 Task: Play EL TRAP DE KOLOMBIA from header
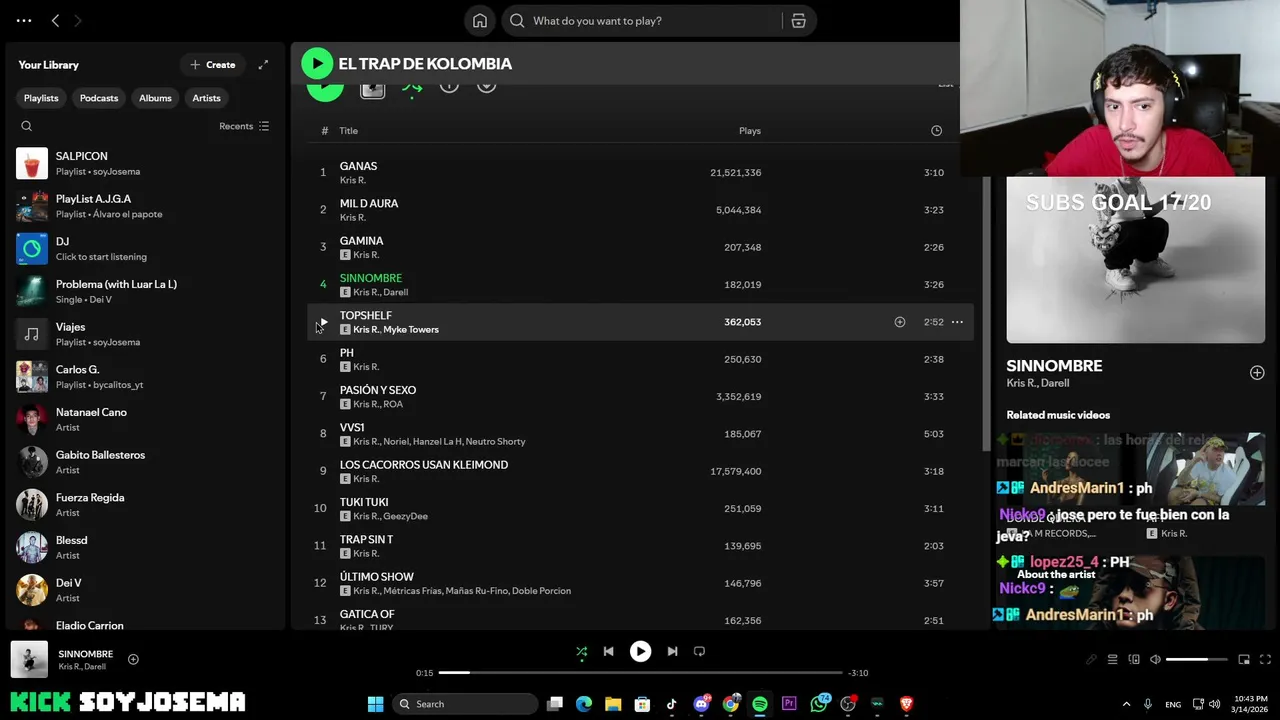317,63
